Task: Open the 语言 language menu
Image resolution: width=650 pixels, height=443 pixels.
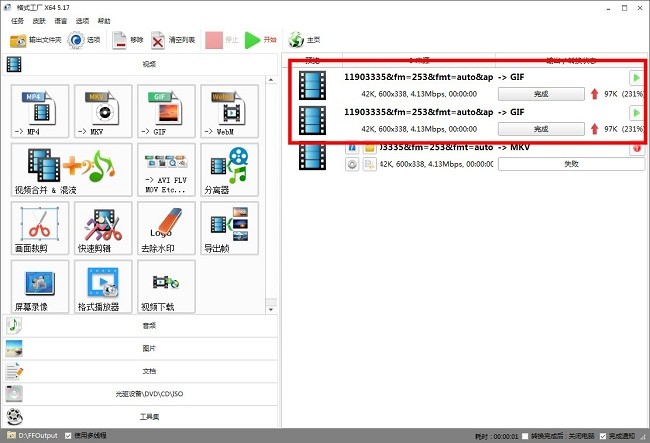Action: click(x=61, y=21)
